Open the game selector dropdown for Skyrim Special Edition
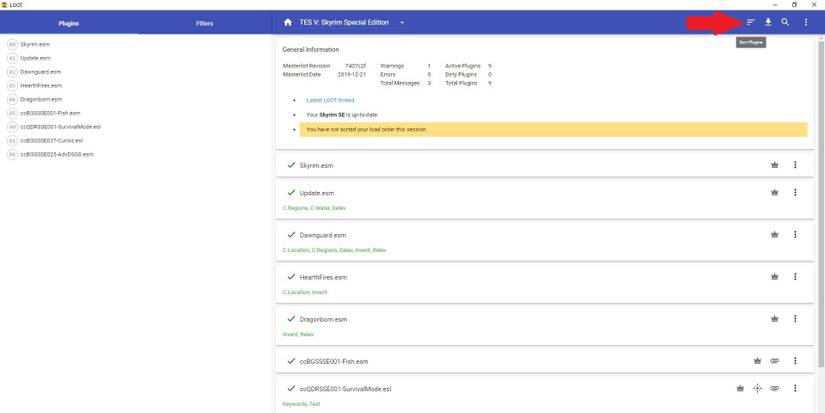The height and width of the screenshot is (413, 825). click(402, 22)
